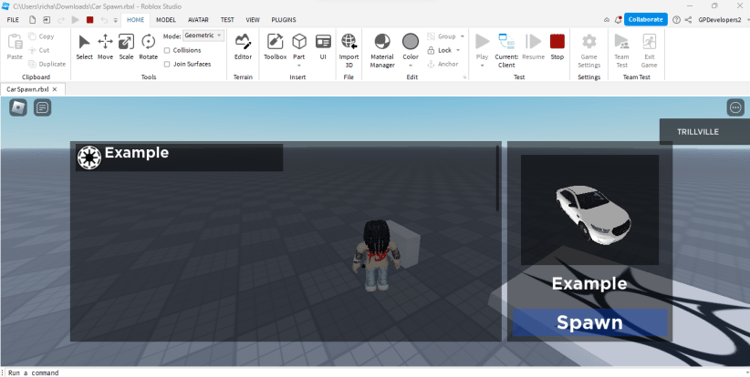Open the Mode Geometric dropdown

(203, 35)
